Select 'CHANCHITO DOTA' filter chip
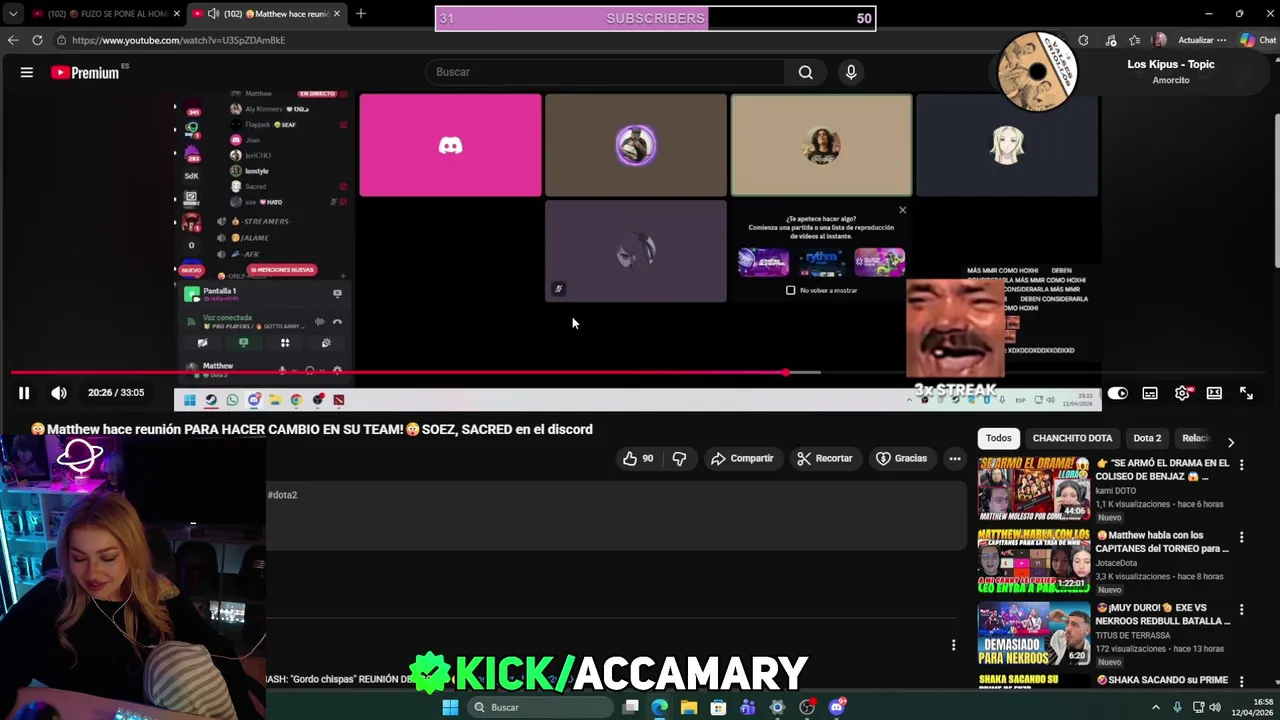The width and height of the screenshot is (1280, 720). click(1072, 438)
